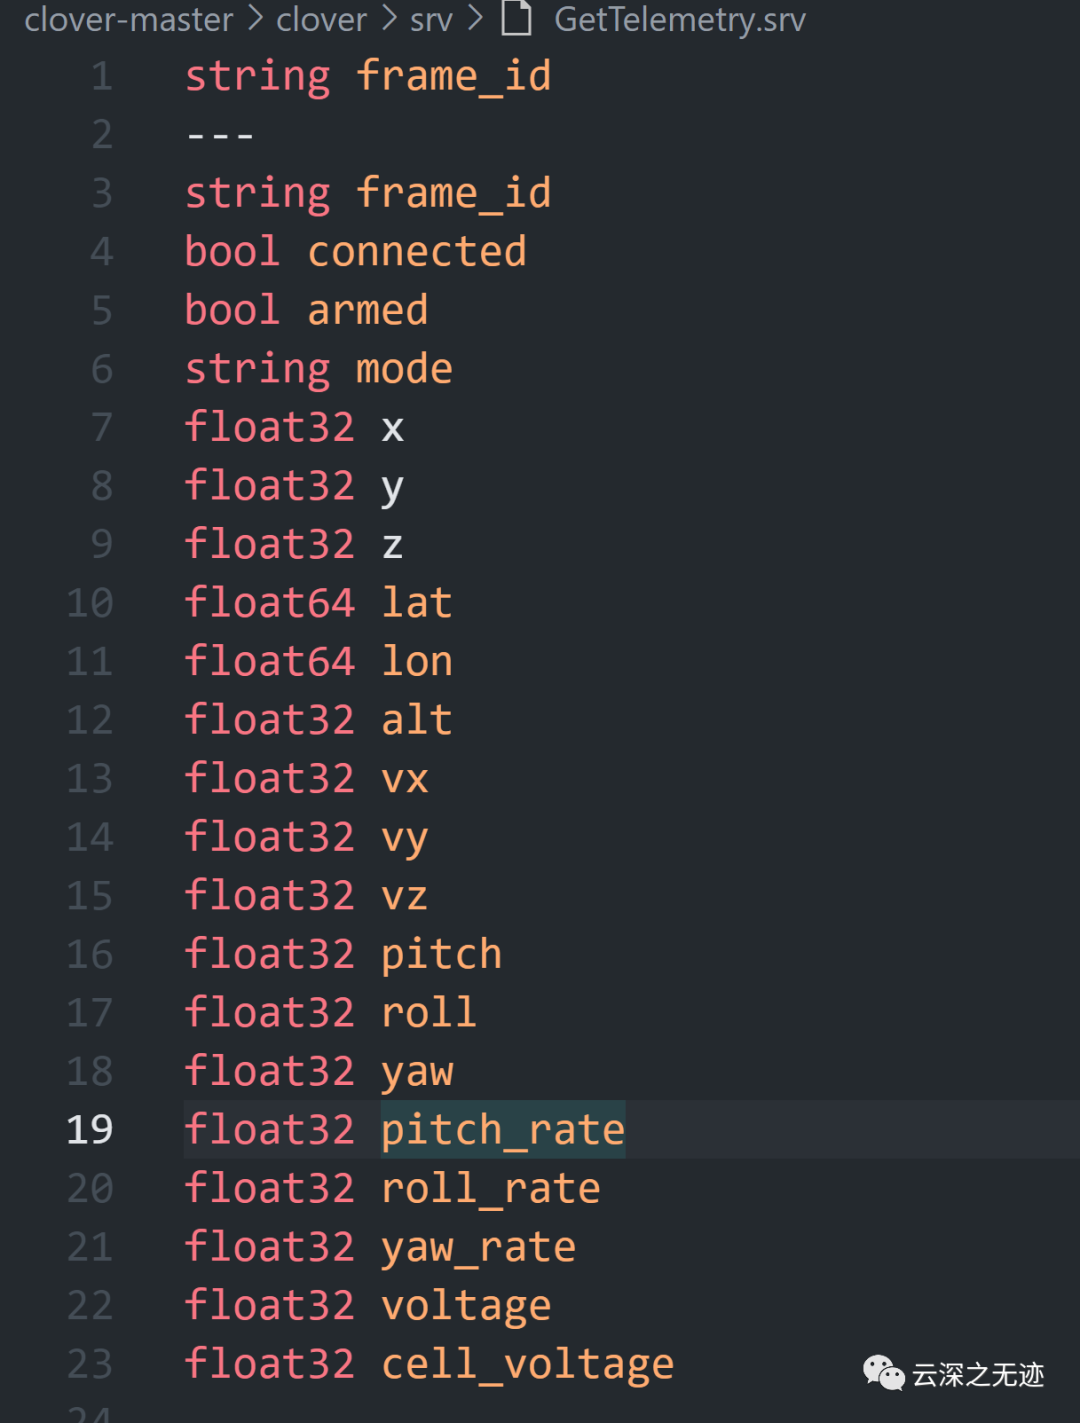
Task: Select the GetTelemetry.srv breadcrumb item
Action: click(679, 19)
